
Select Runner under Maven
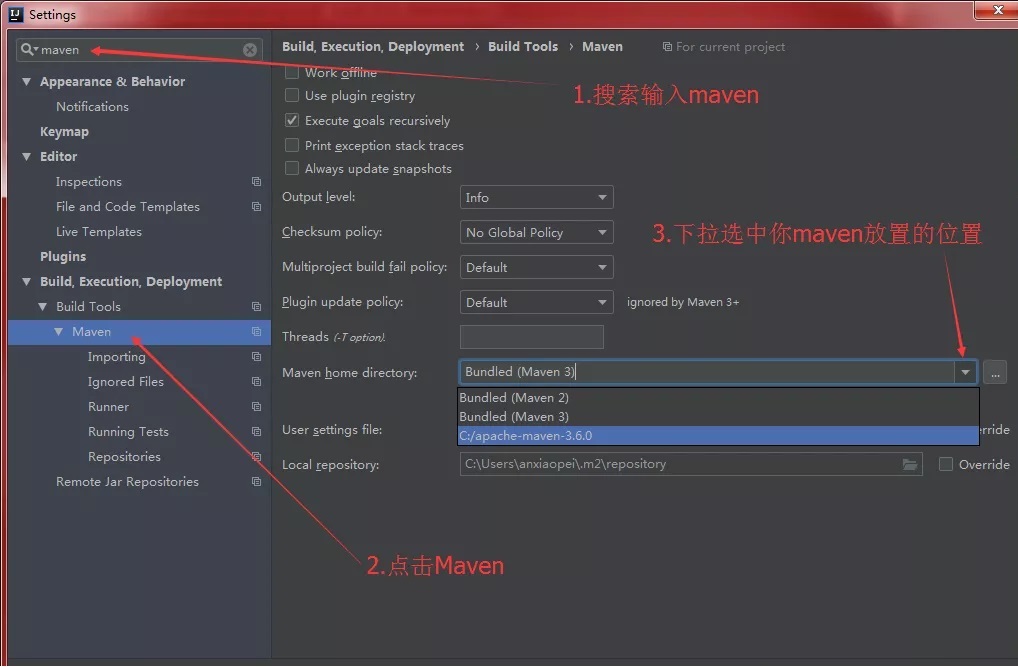[108, 407]
